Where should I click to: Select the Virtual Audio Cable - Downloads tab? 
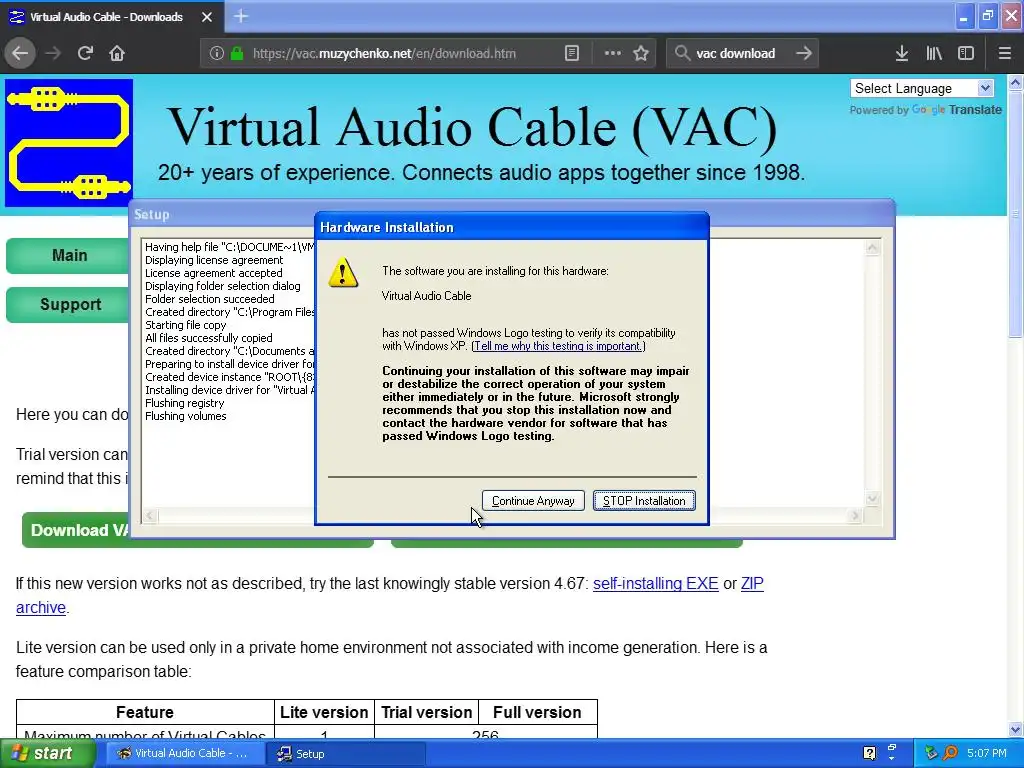coord(111,17)
